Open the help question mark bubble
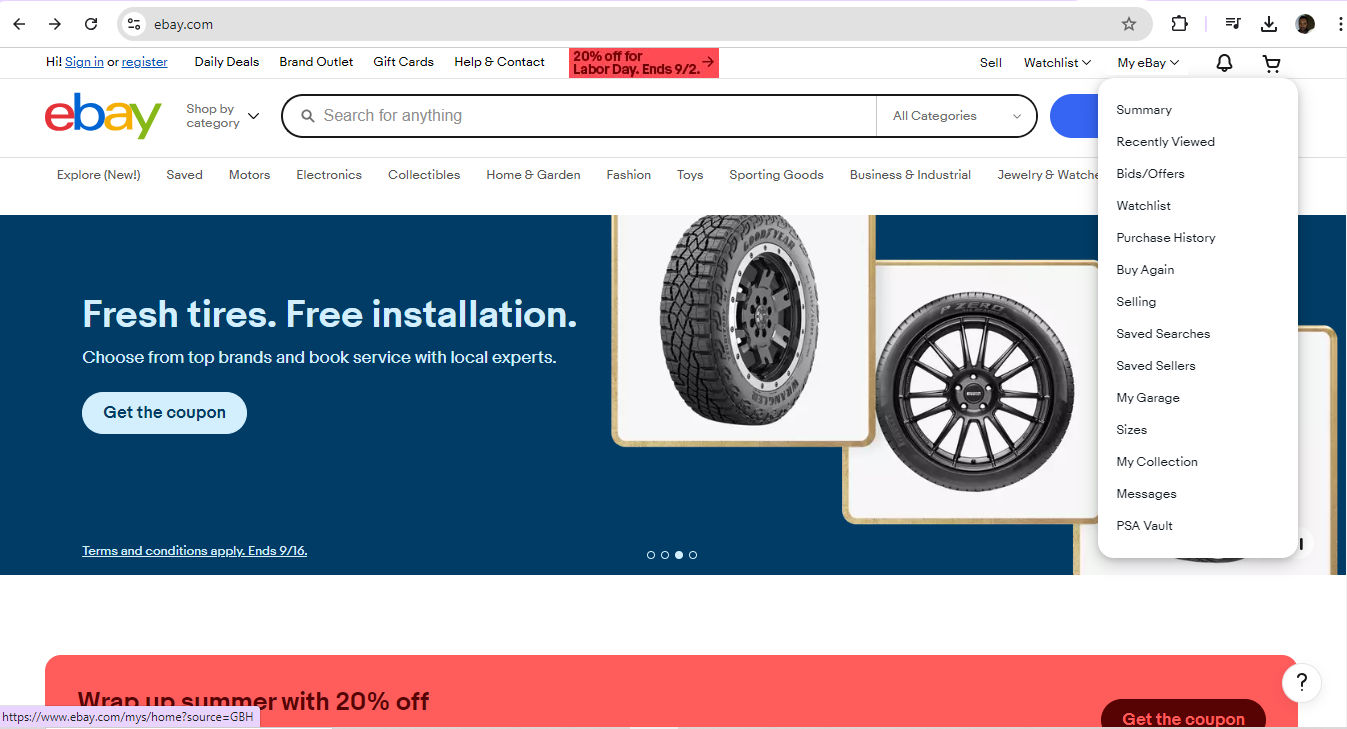Viewport: 1347px width, 729px height. click(x=1301, y=682)
